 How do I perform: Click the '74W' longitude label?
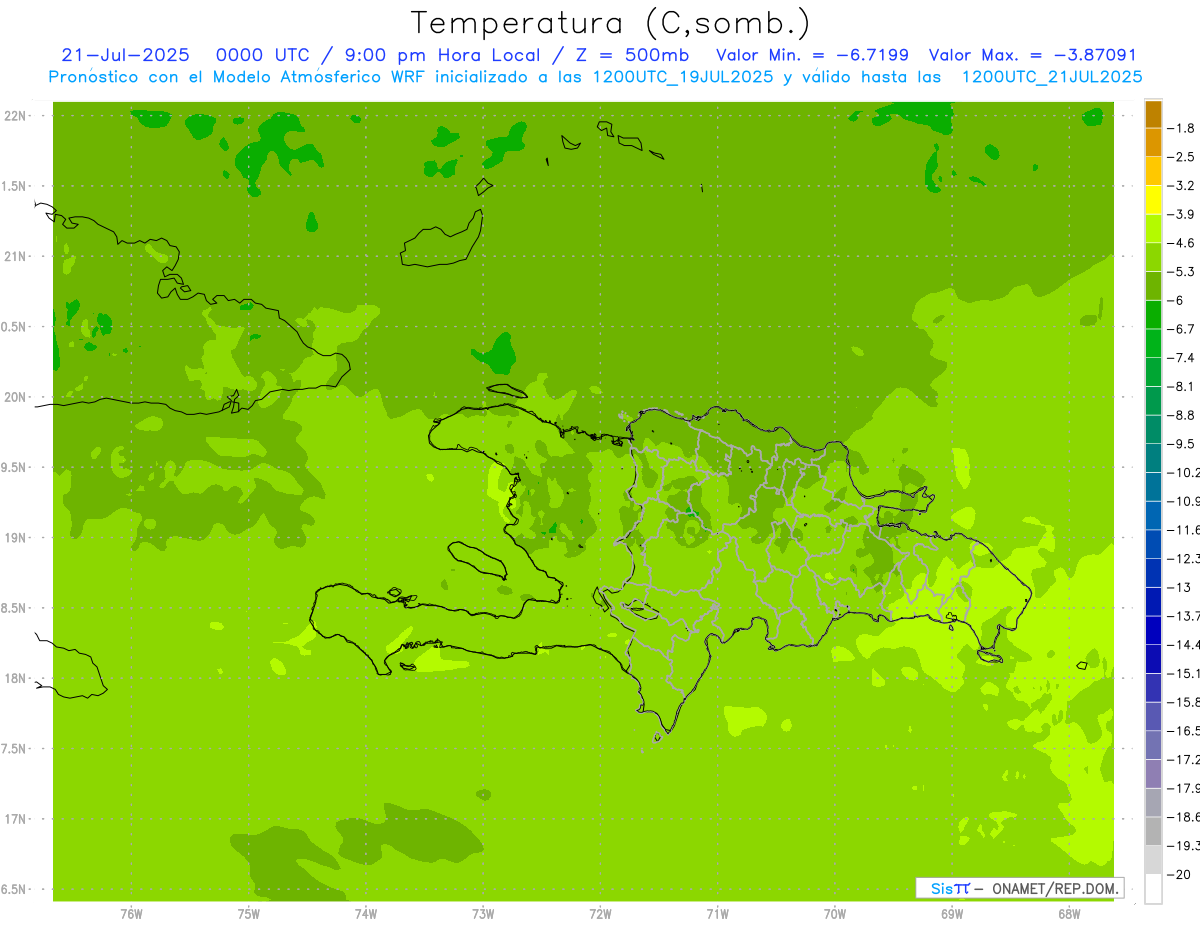[x=365, y=914]
